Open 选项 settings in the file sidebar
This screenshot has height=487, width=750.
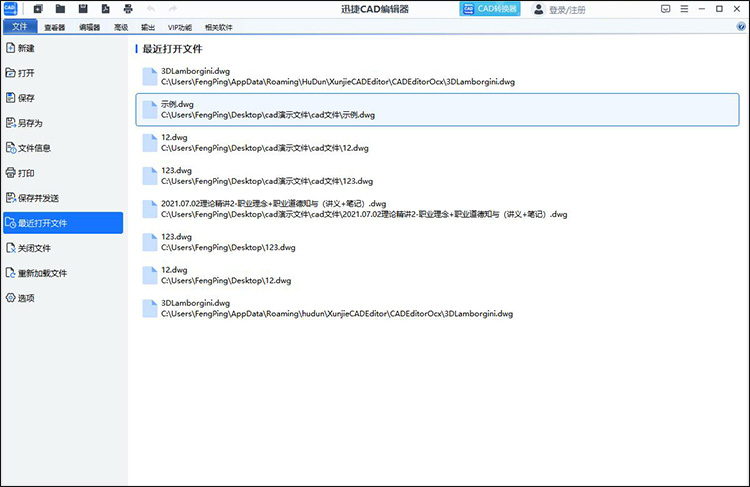tap(63, 298)
